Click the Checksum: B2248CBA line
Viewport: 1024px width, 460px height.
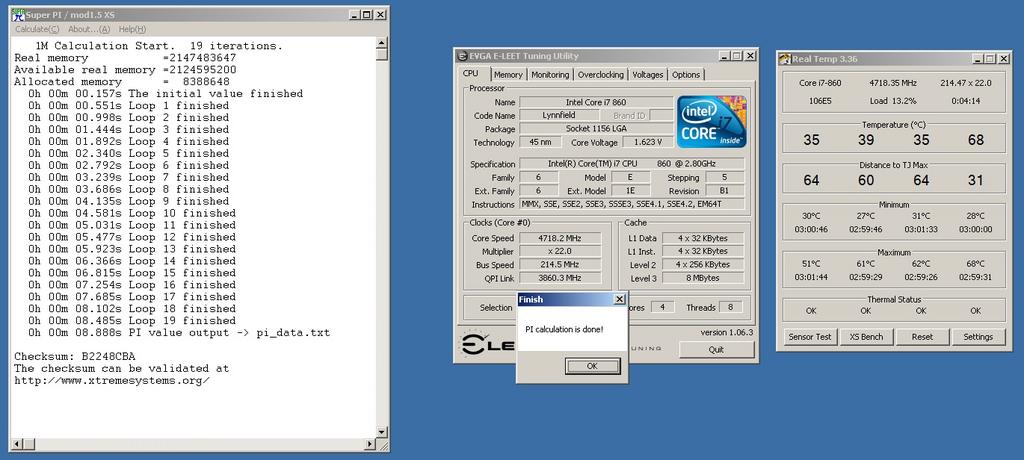point(75,357)
